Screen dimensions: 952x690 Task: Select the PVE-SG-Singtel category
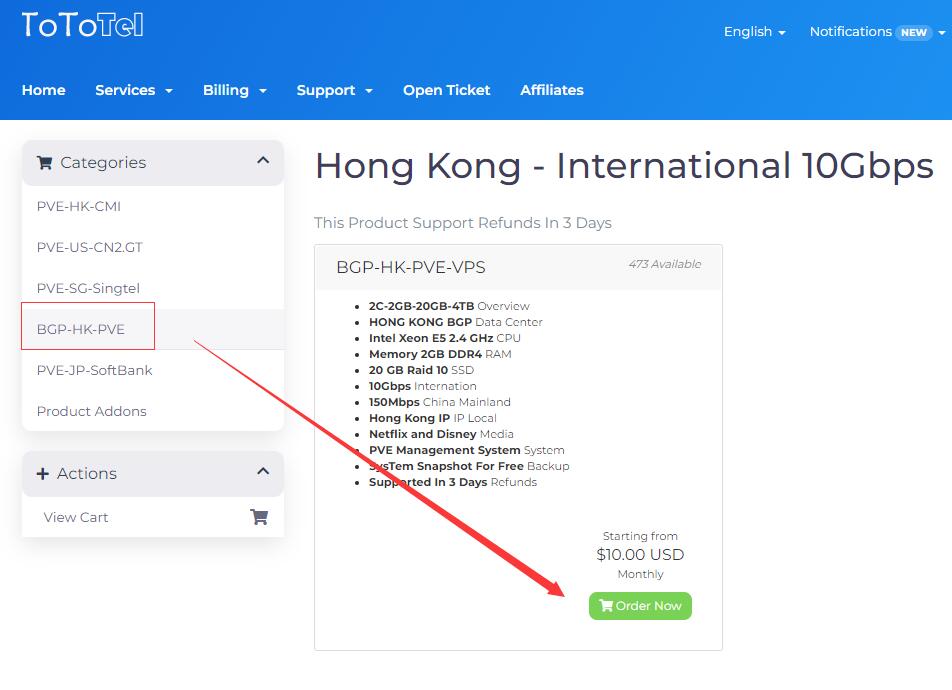153,289
